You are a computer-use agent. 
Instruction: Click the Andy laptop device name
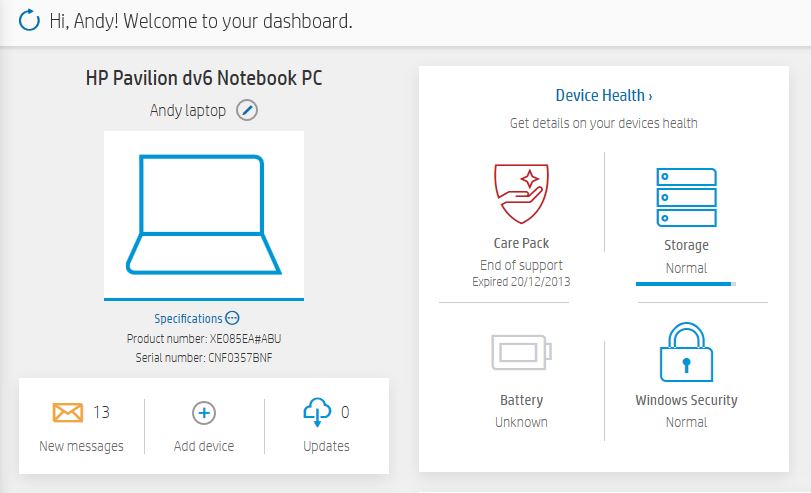click(x=188, y=110)
